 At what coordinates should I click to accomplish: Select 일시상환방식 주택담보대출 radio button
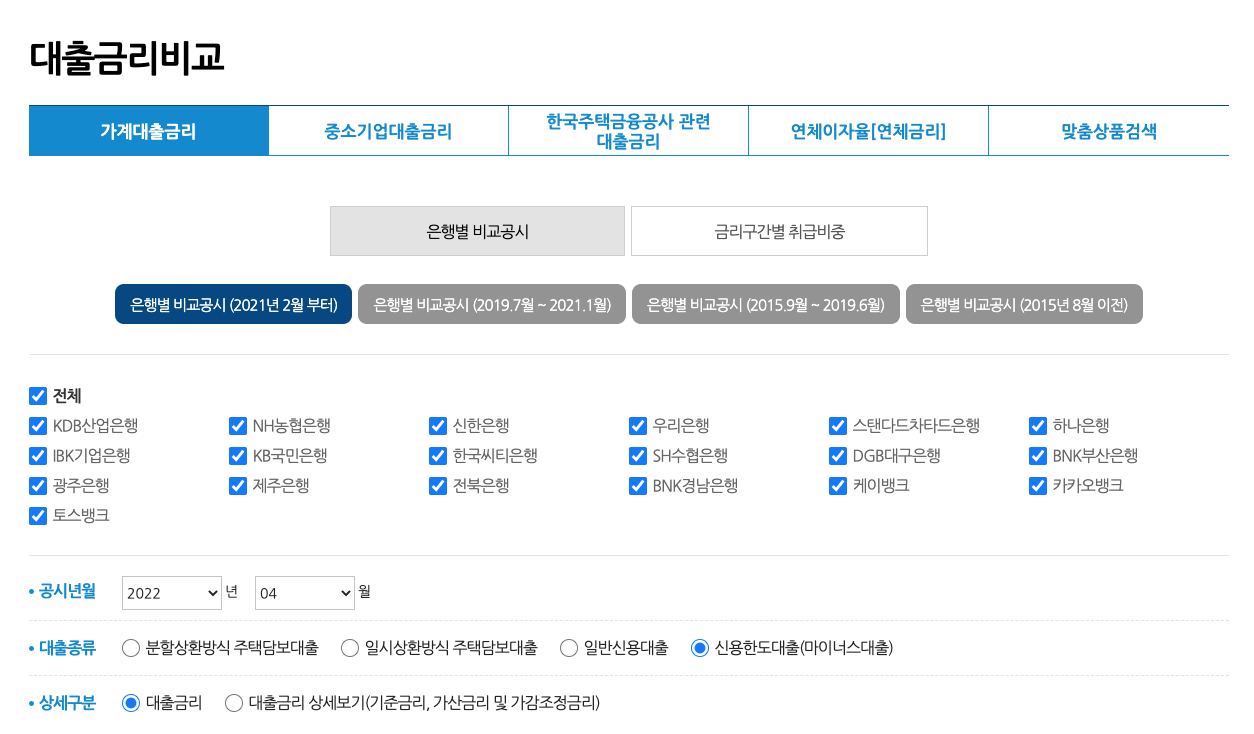point(350,648)
